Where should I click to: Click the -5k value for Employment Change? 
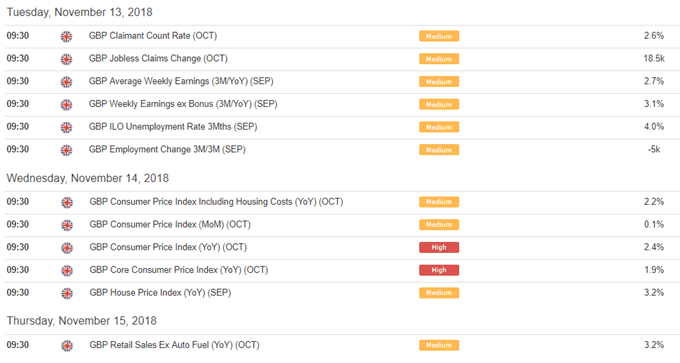[x=654, y=149]
